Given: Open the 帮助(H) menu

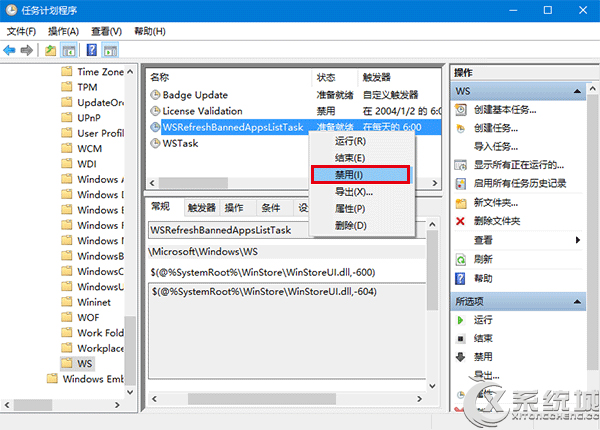Looking at the screenshot, I should point(150,31).
